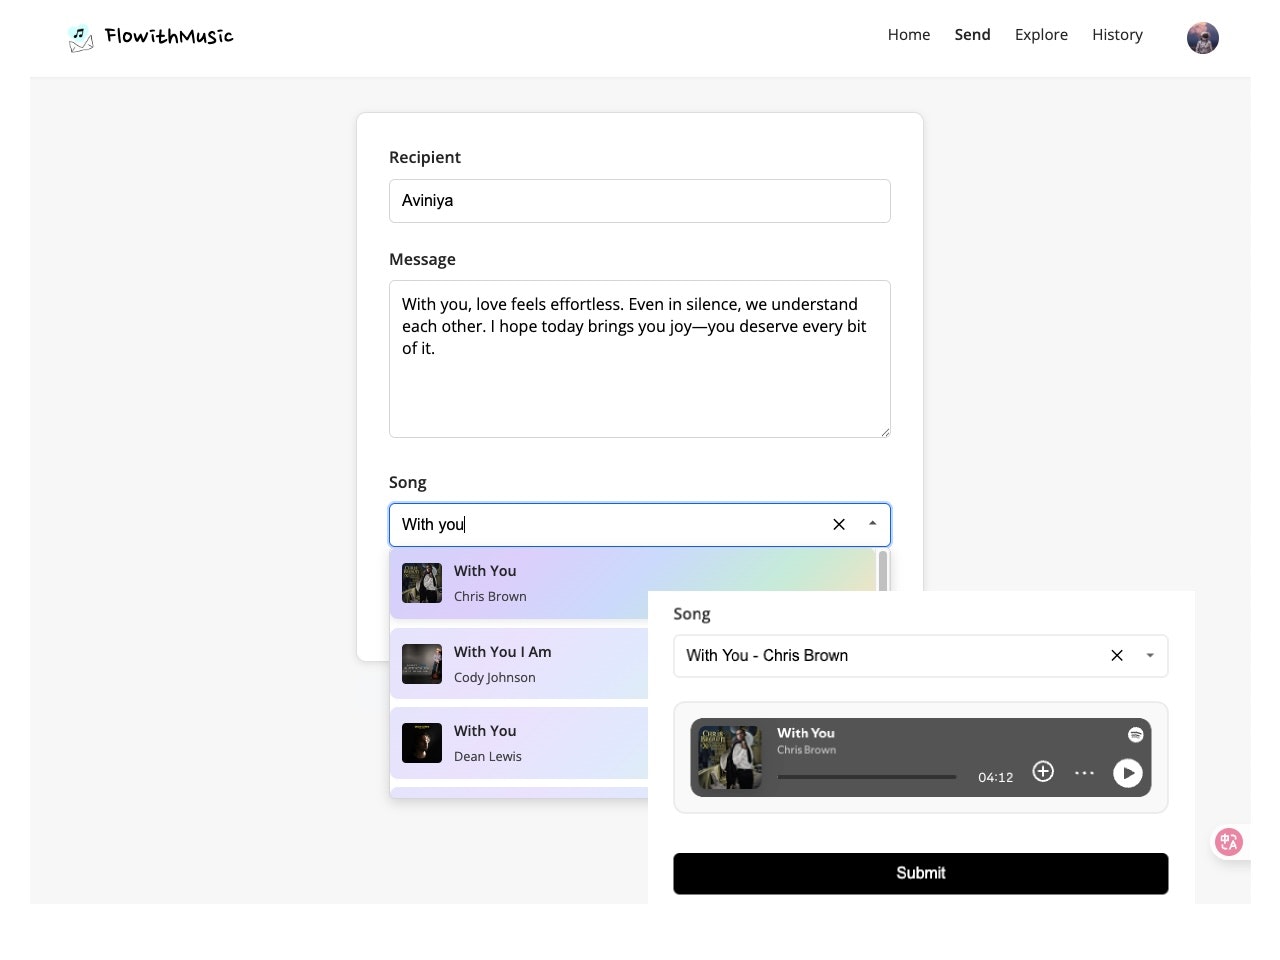Go to Home page

pos(909,35)
